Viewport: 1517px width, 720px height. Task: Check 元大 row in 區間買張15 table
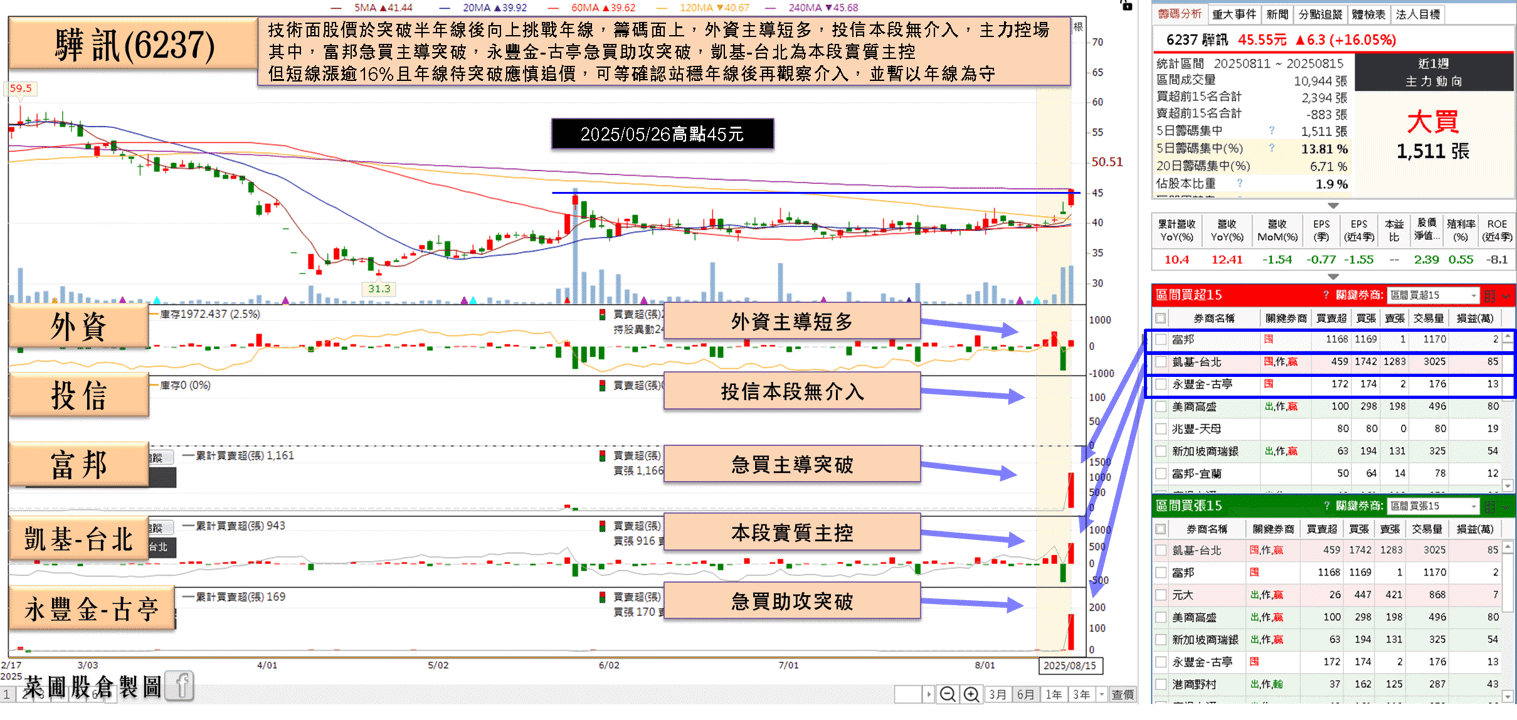1161,595
